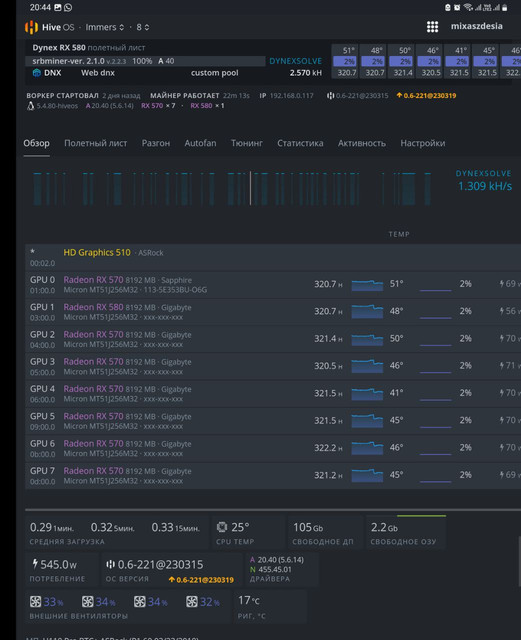
Task: Open the Тюнинг tab
Action: 247,143
